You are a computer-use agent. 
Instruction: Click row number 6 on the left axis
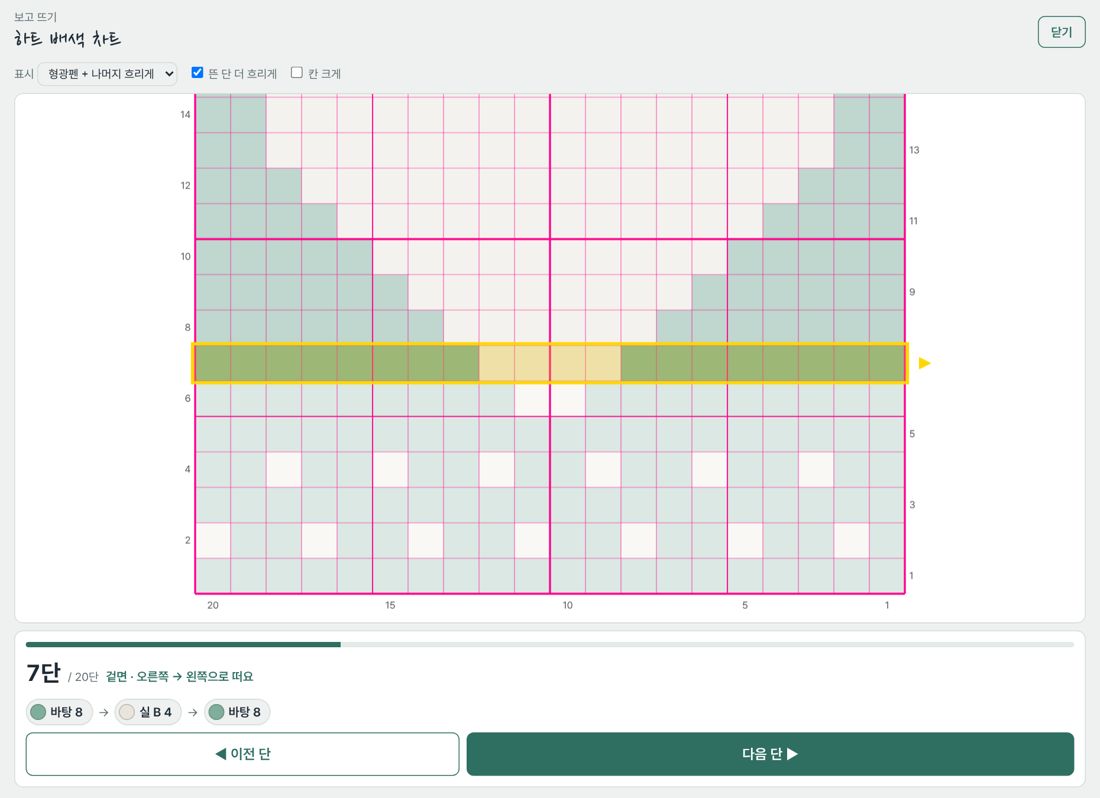pos(187,398)
